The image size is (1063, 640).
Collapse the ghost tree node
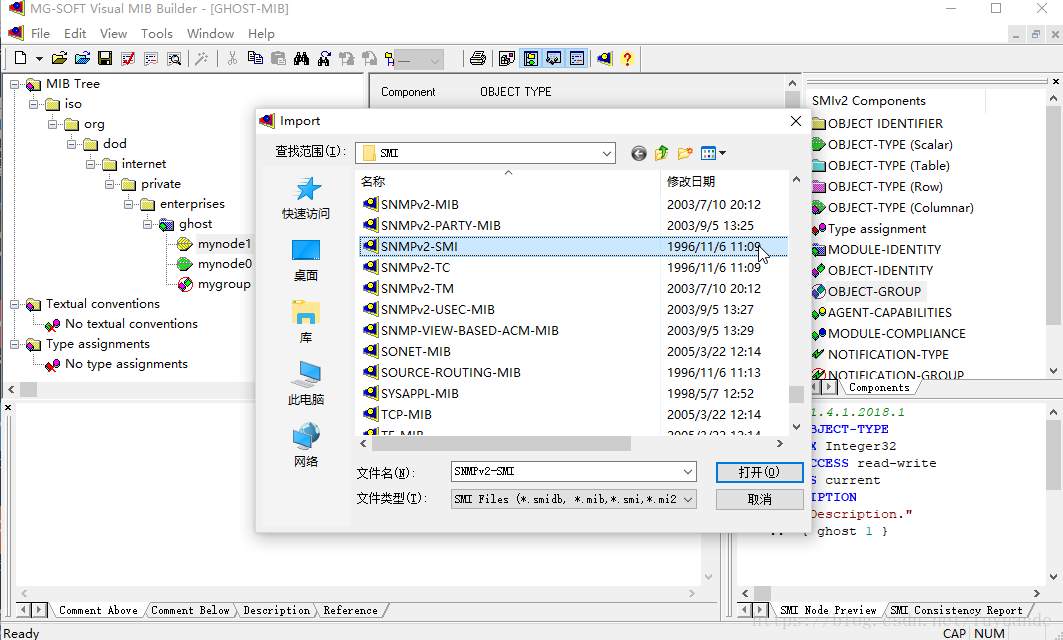(x=147, y=224)
